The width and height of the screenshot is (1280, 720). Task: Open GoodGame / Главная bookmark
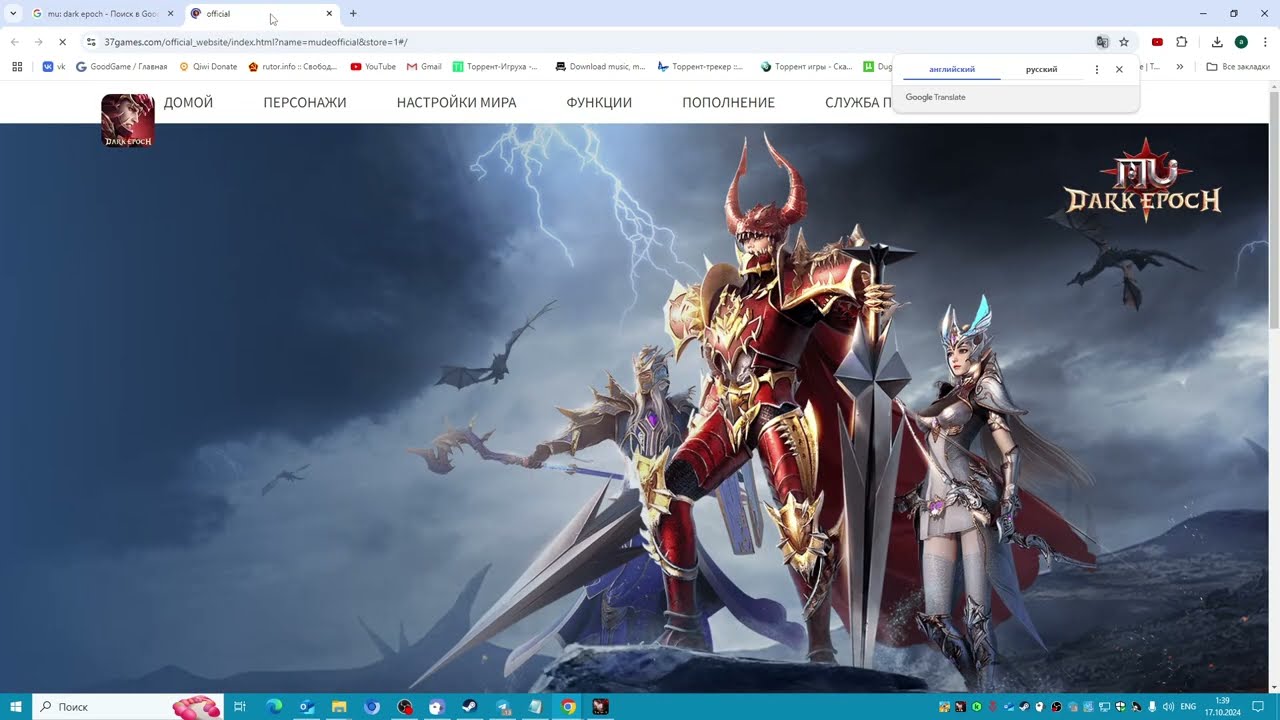(x=121, y=67)
